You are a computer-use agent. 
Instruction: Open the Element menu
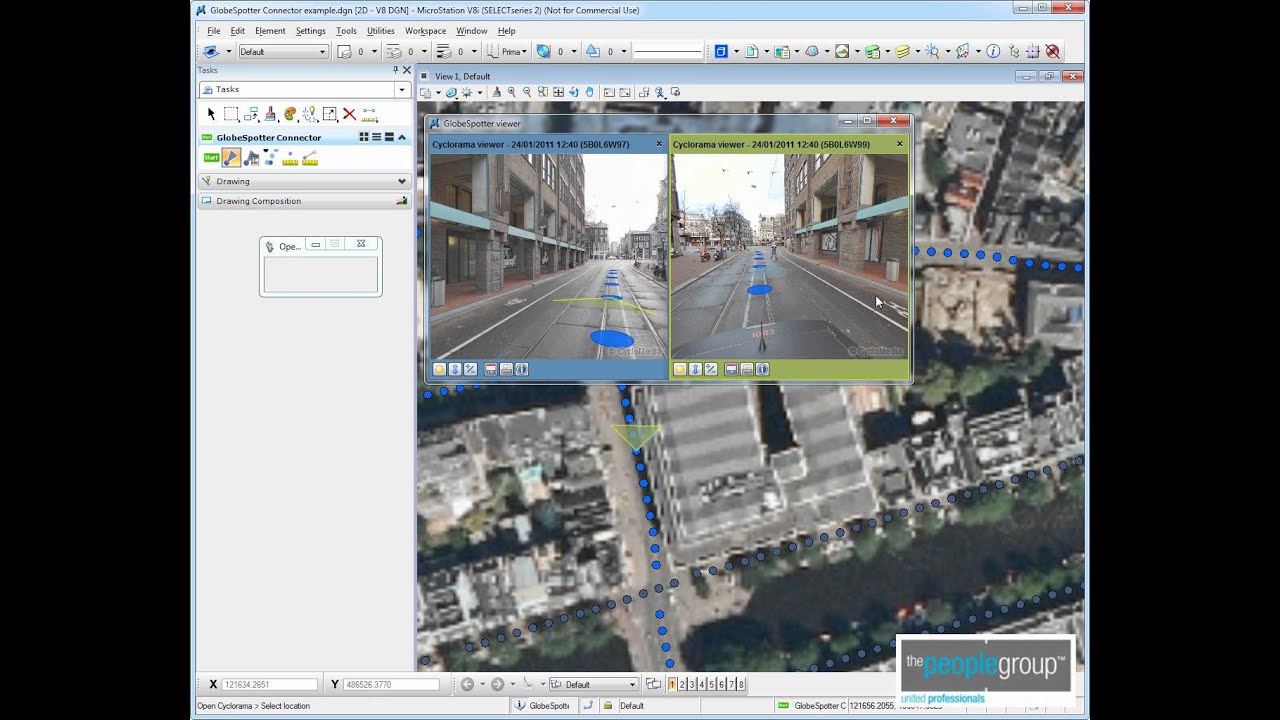pyautogui.click(x=270, y=31)
